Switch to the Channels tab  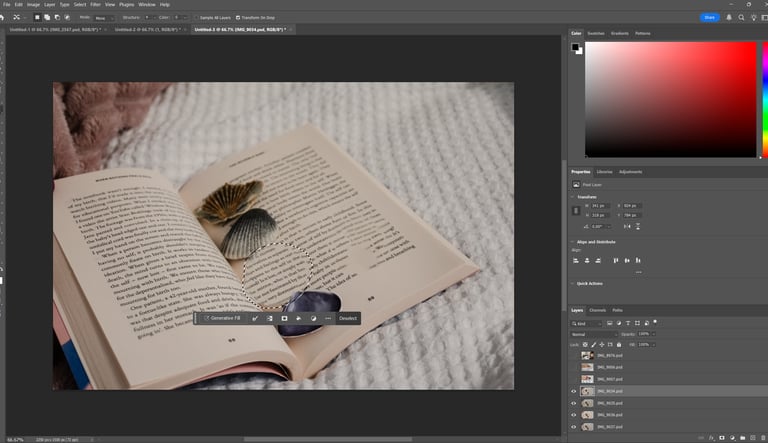597,310
